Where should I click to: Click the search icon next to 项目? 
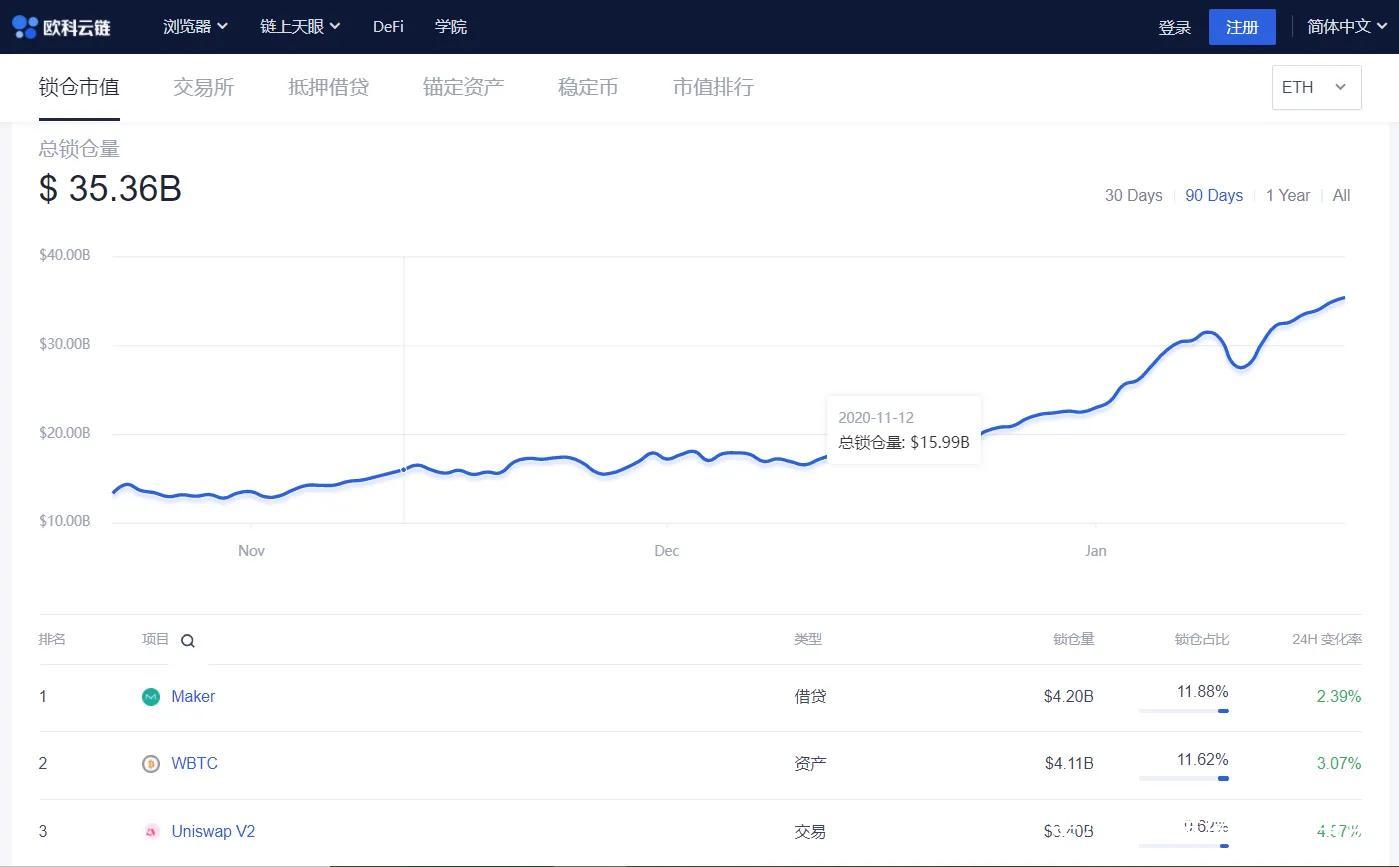pyautogui.click(x=188, y=641)
